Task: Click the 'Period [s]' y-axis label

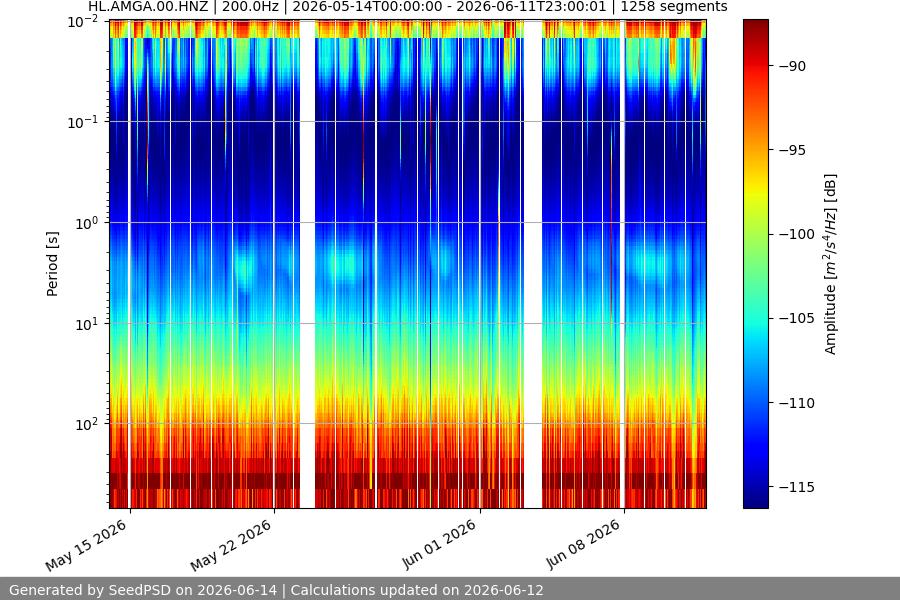Action: (52, 264)
